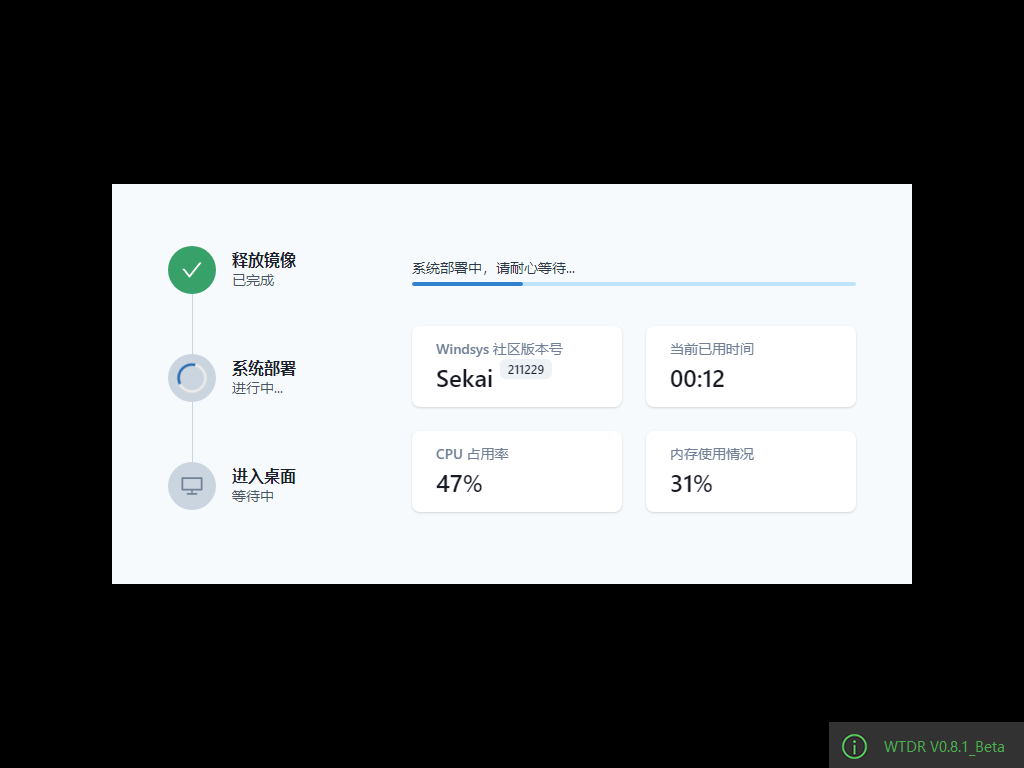Click the monitor icon for 进入桌面

[192, 486]
